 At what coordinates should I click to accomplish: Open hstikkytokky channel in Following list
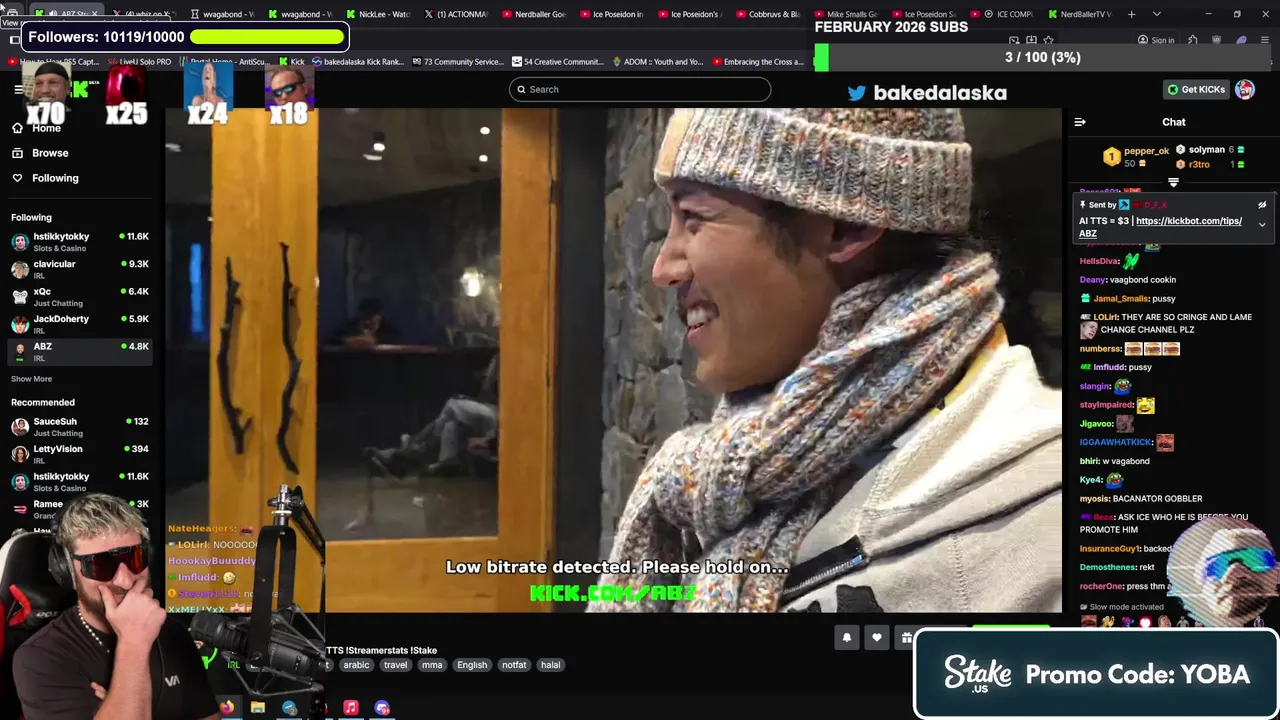[x=80, y=242]
